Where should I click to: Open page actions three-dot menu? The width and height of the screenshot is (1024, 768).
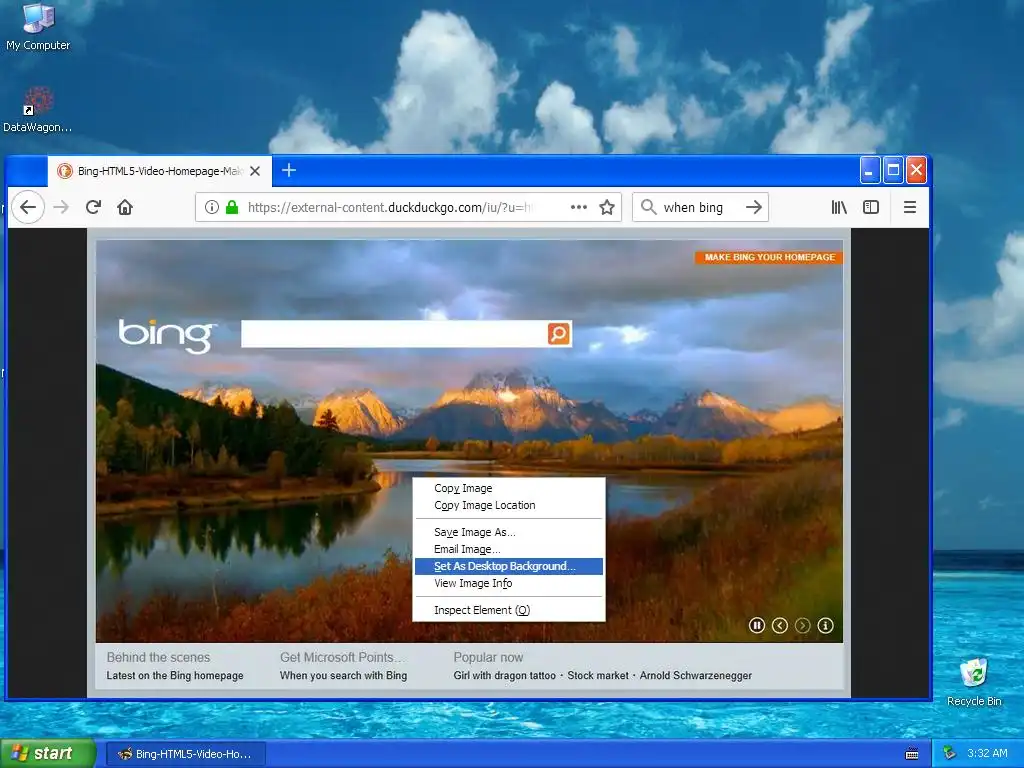coord(579,207)
